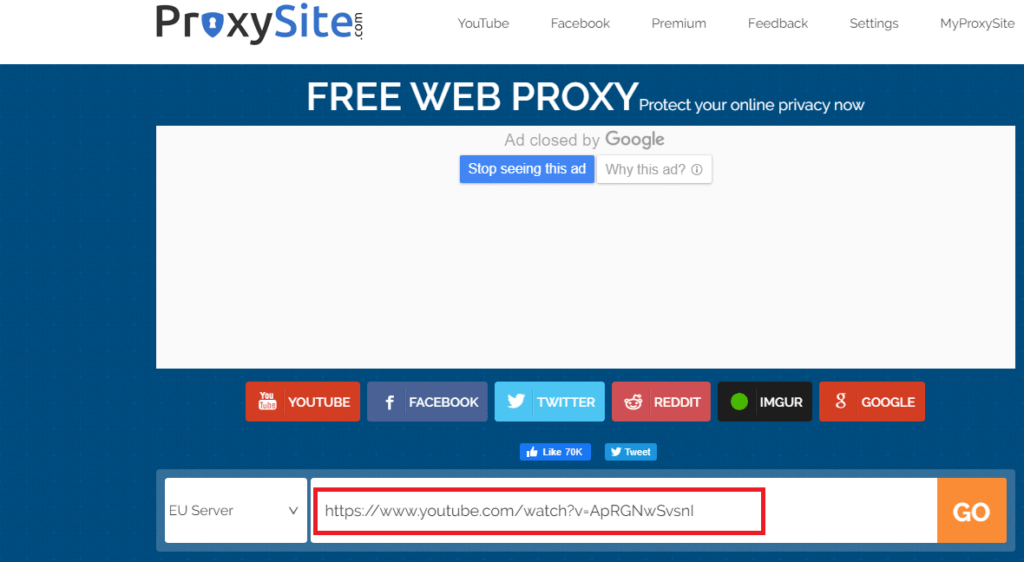1024x562 pixels.
Task: Open the EU Server dropdown
Action: coord(236,510)
